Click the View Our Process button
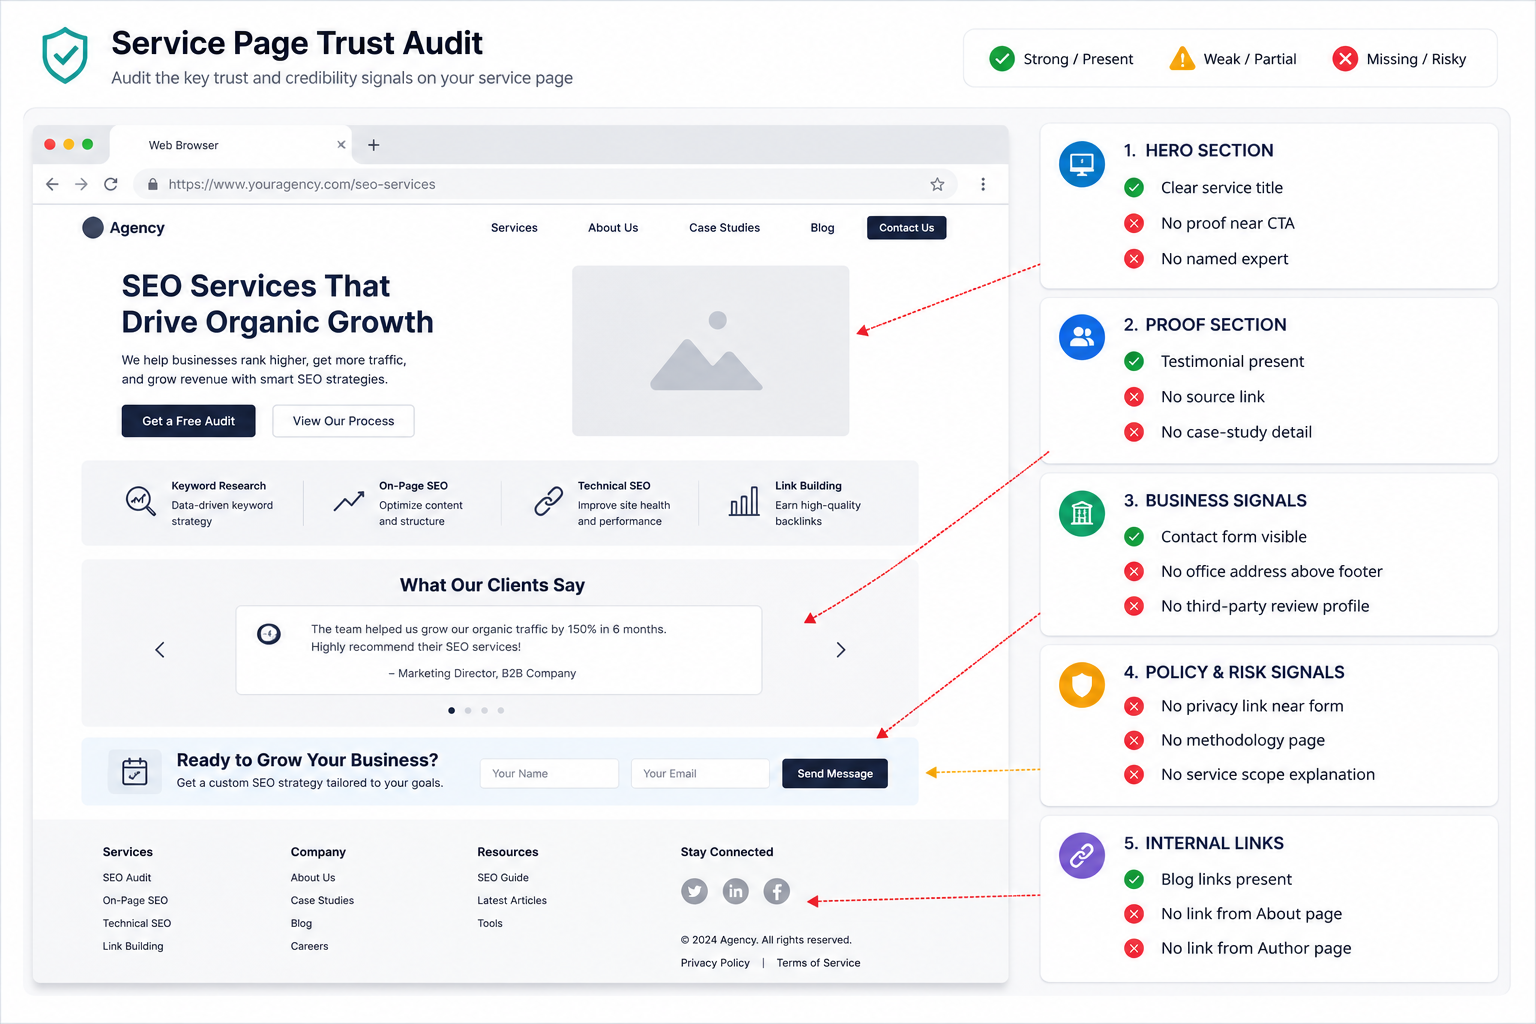Image resolution: width=1536 pixels, height=1024 pixels. click(x=343, y=421)
